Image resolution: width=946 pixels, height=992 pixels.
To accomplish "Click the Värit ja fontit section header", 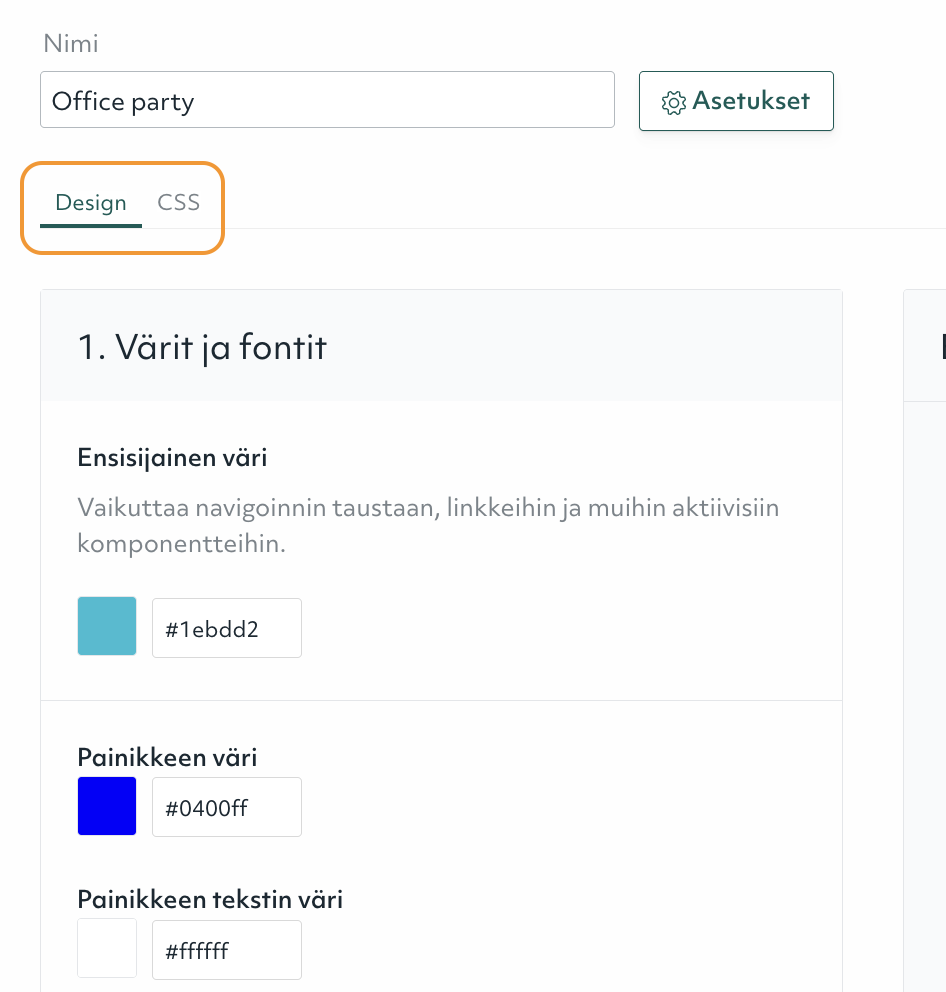I will coord(200,348).
